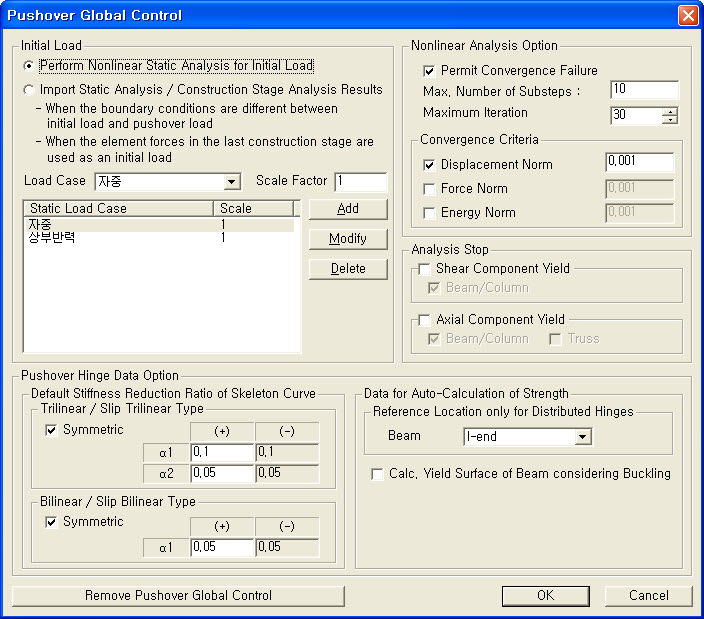Click the Static Load Case column header
The width and height of the screenshot is (704, 619).
point(119,208)
